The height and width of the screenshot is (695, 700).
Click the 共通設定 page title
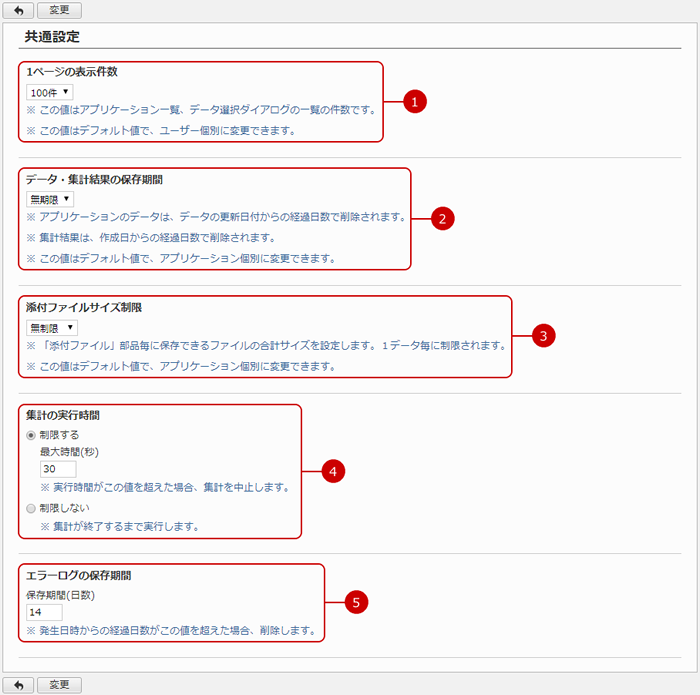tap(52, 36)
